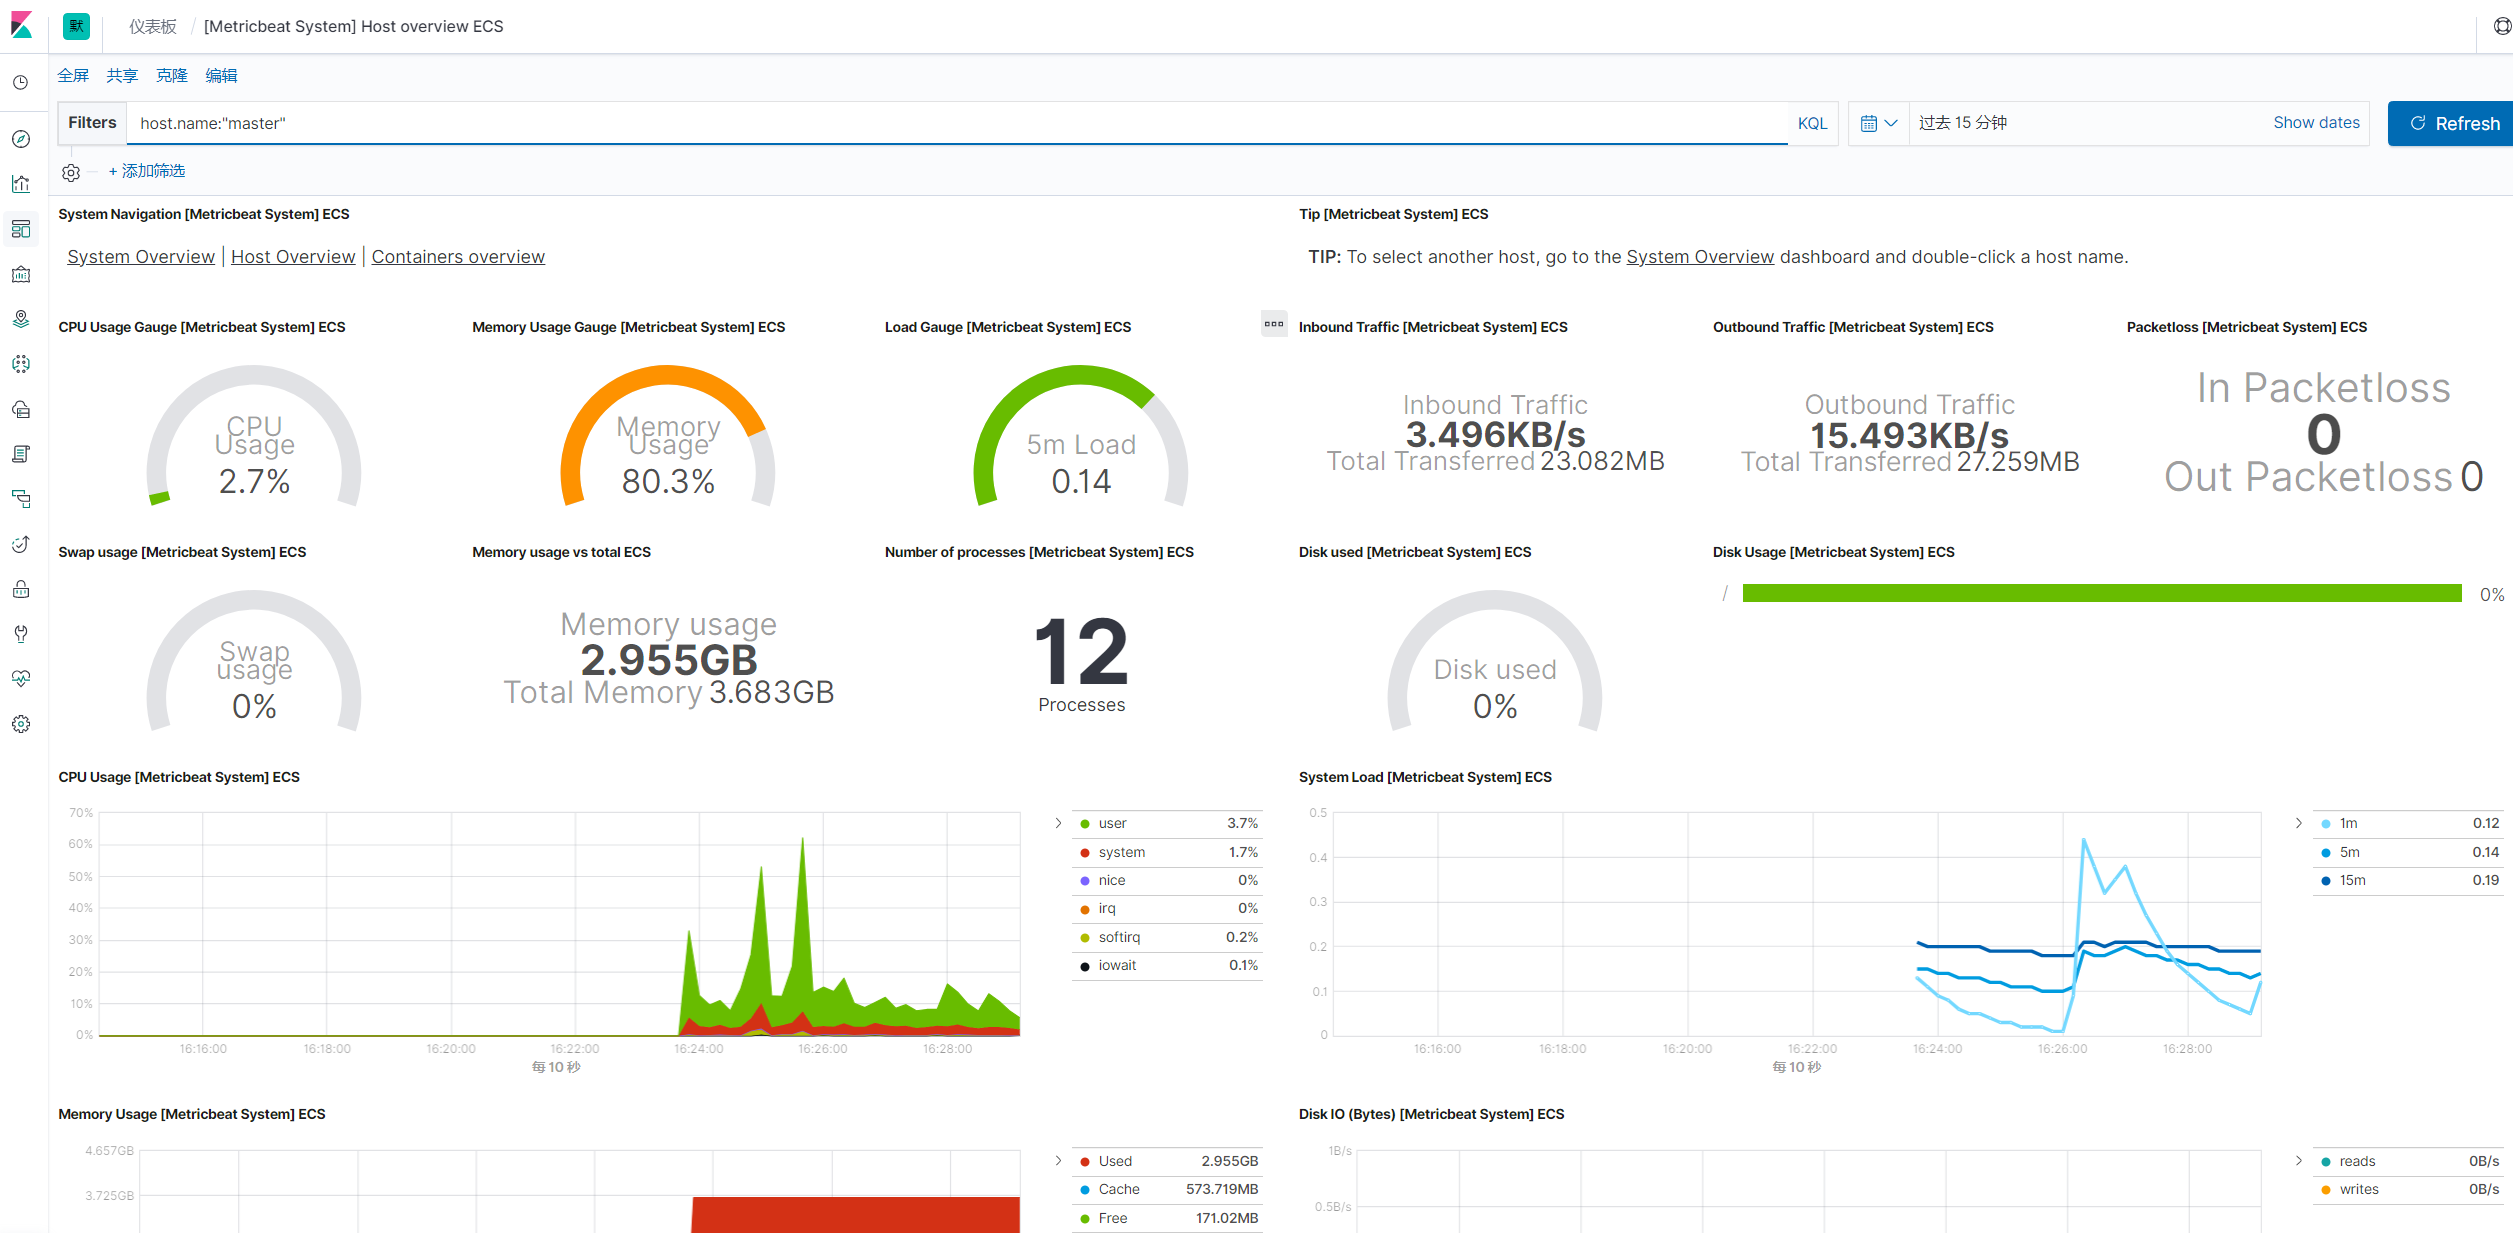Collapse the CPU Usage chart legend chevron
The width and height of the screenshot is (2513, 1233).
tap(1058, 823)
